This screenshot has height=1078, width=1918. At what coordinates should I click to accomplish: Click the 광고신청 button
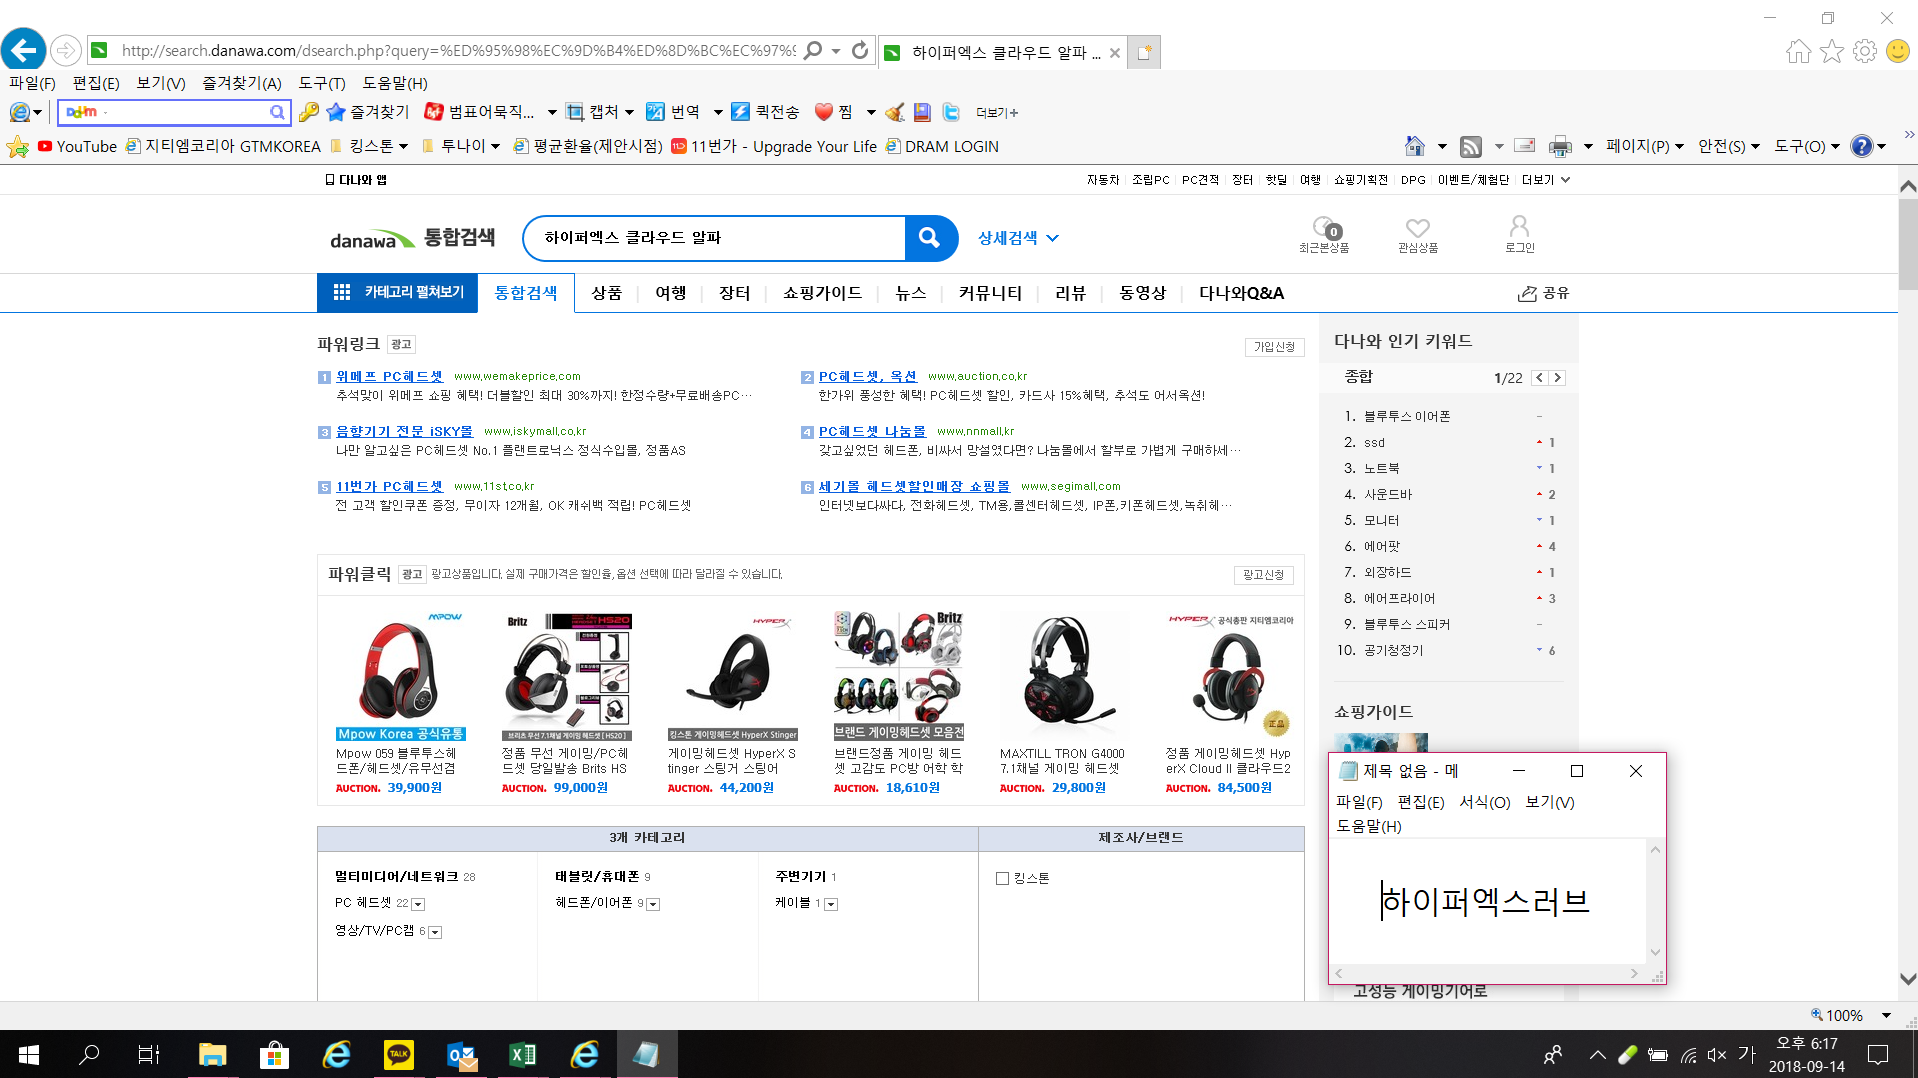[1263, 575]
